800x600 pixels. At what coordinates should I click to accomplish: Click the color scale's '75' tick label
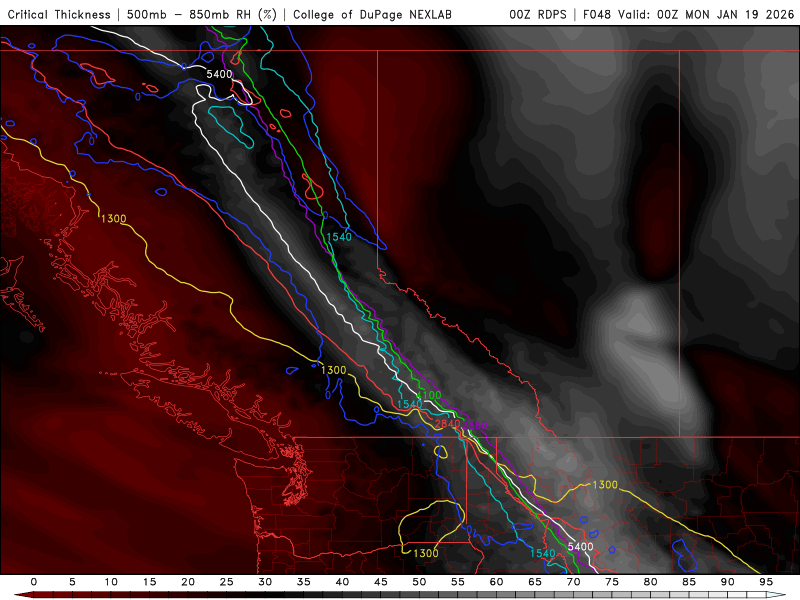coord(612,582)
